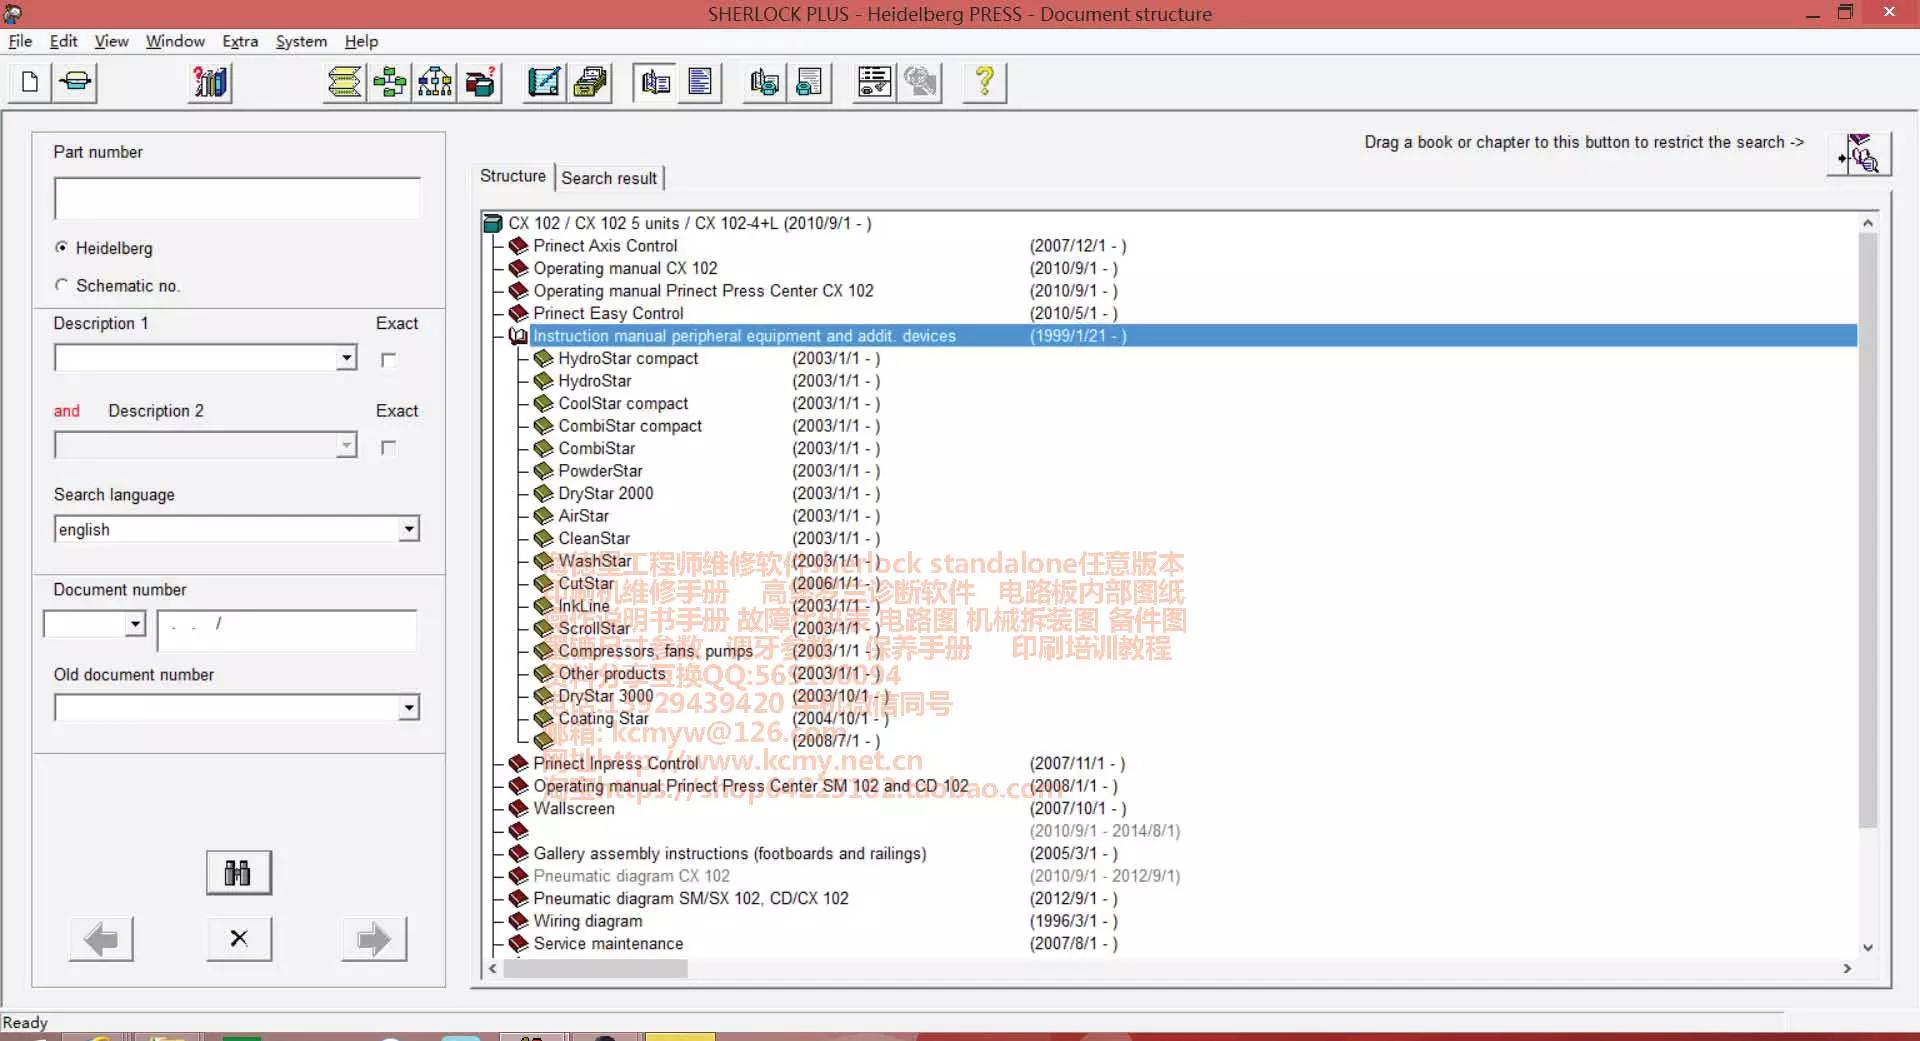Select Operating manual CX 102 tree row
The width and height of the screenshot is (1920, 1041).
coord(625,268)
